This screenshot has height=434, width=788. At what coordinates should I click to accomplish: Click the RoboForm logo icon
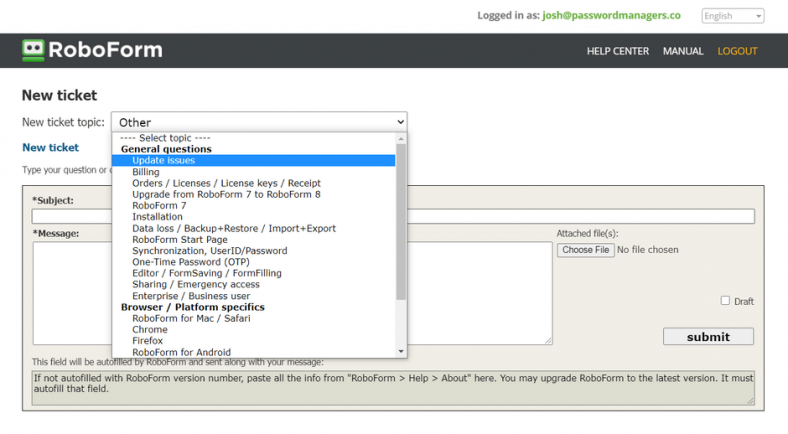[34, 50]
